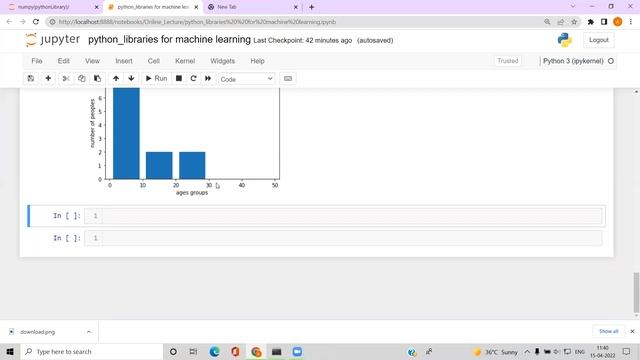This screenshot has height=360, width=640.
Task: Rename notebook via its title
Action: pyautogui.click(x=169, y=40)
